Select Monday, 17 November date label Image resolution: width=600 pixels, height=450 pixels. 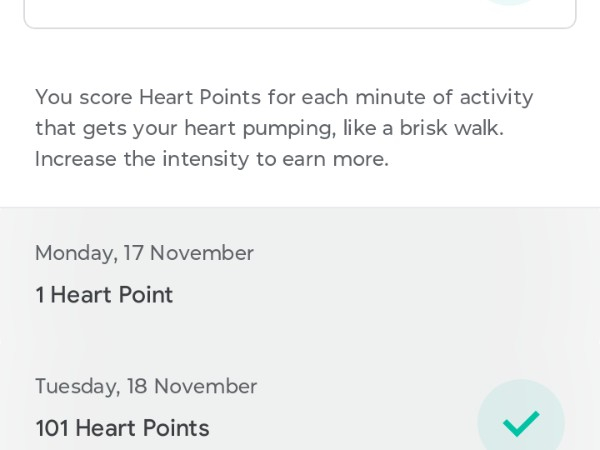(144, 253)
